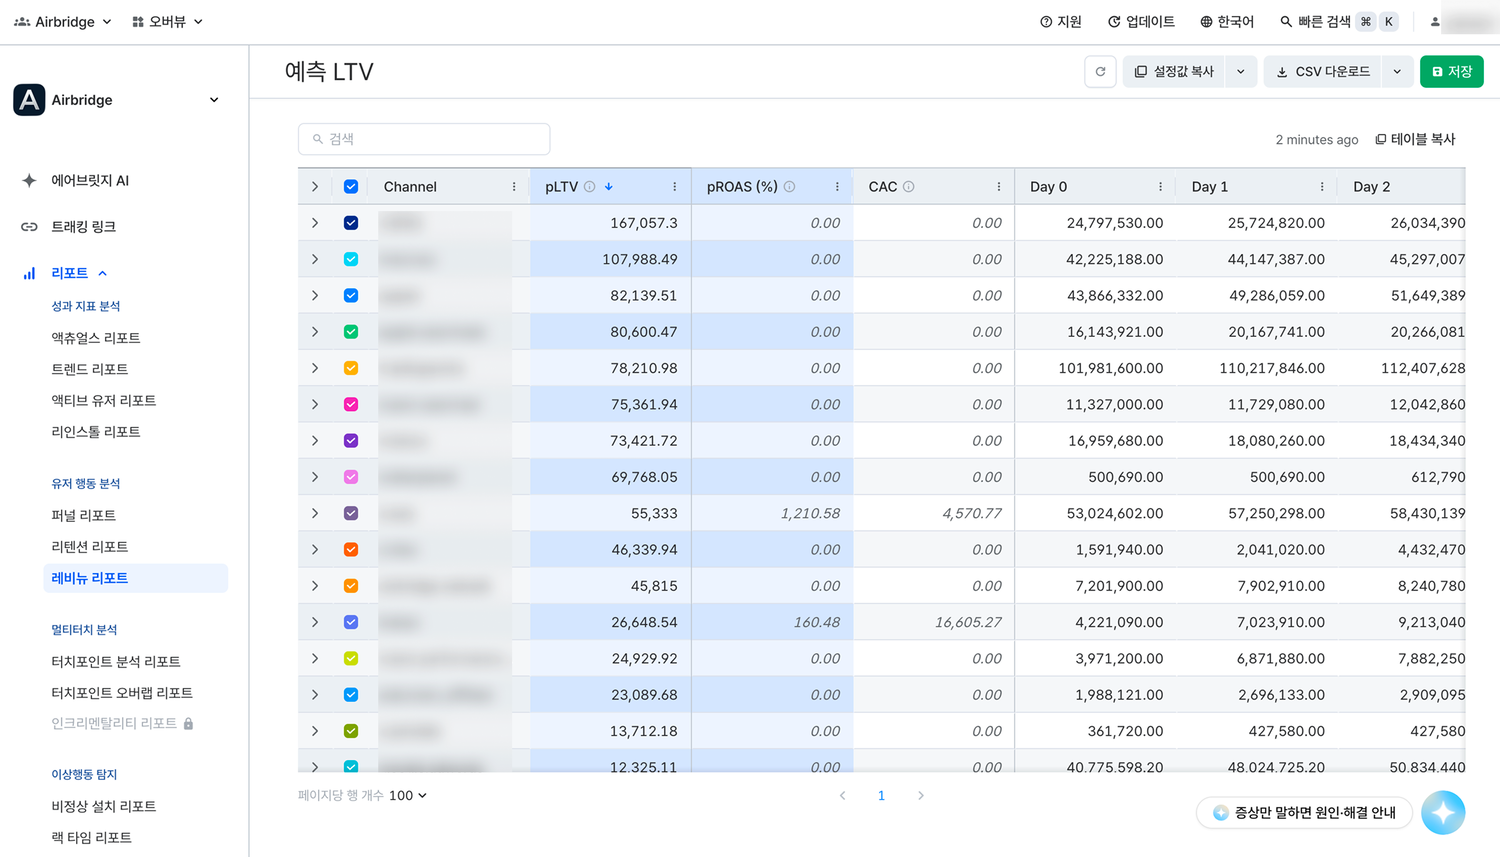1500x857 pixels.
Task: Open the Airbridge organization dropdown in top bar
Action: tap(63, 22)
